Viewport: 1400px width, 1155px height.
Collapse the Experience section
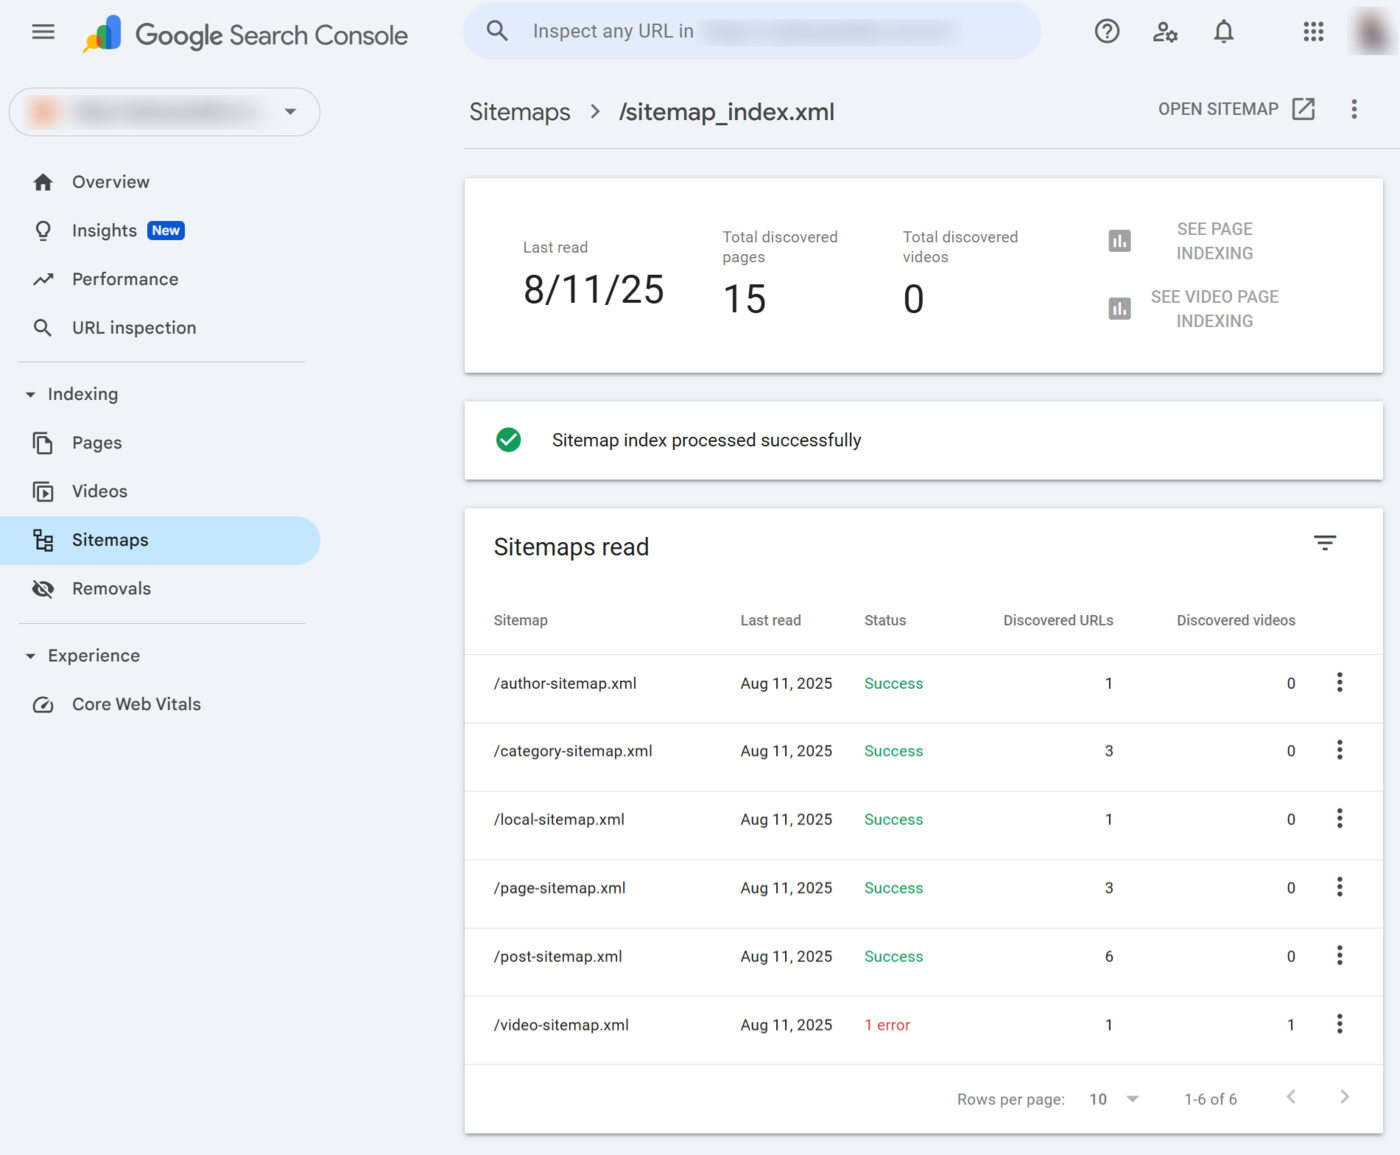pos(31,656)
